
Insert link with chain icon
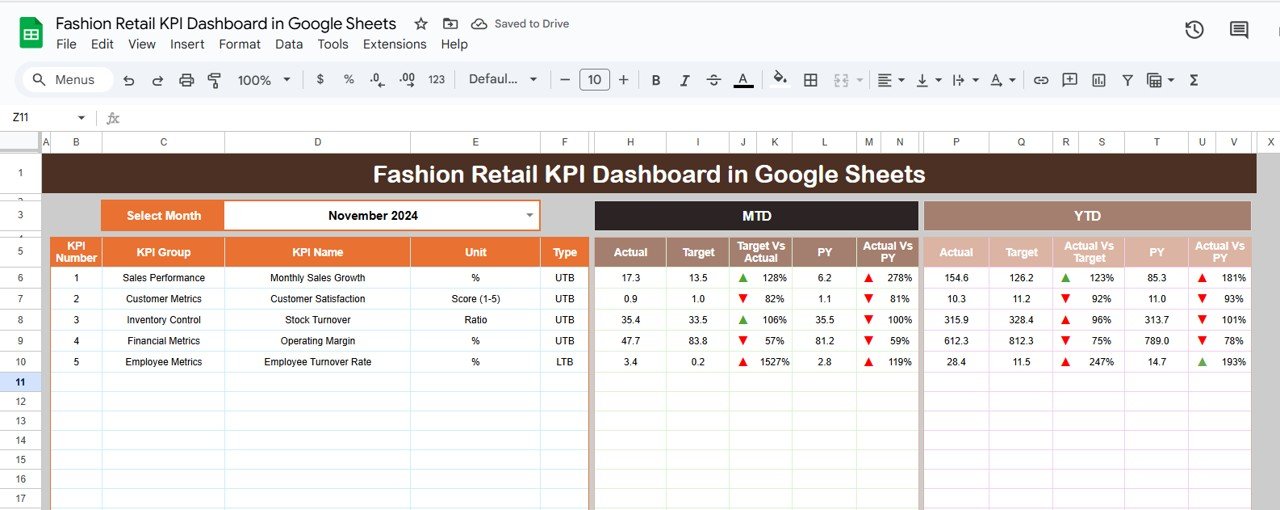coord(1041,80)
